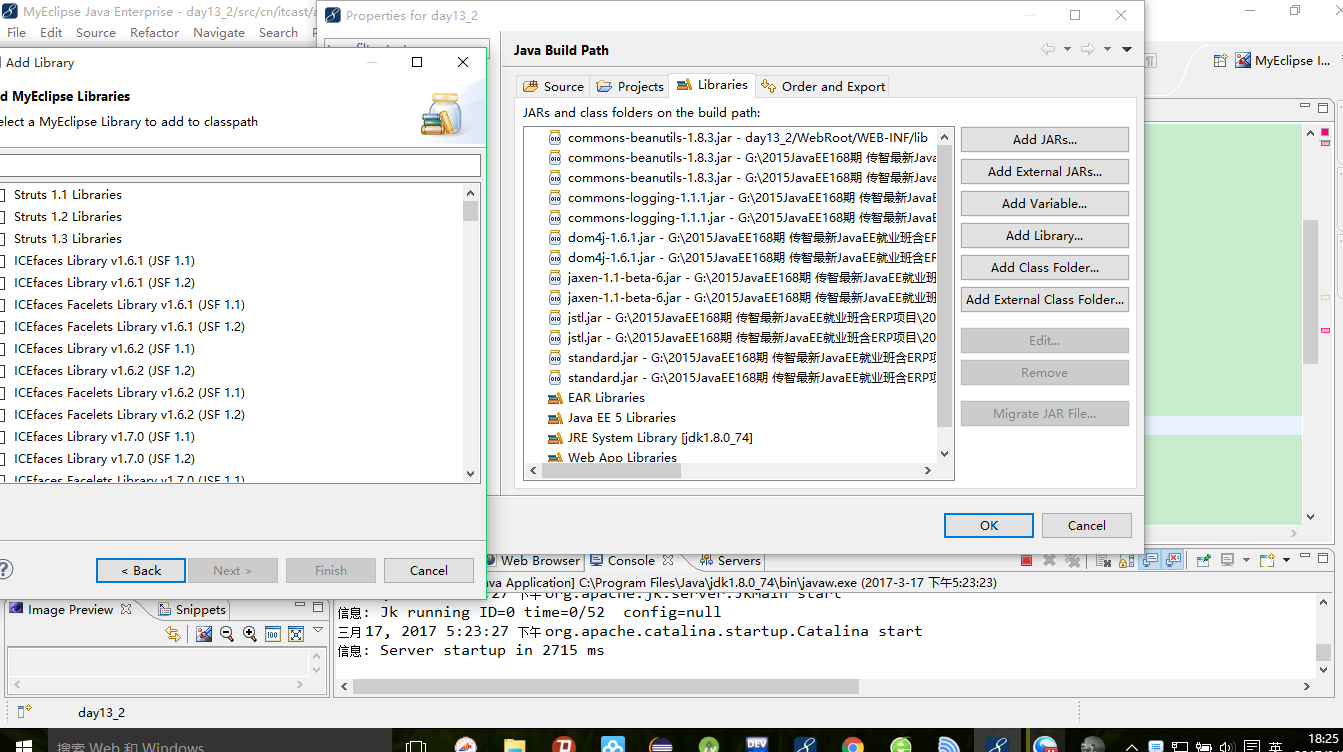Click the console horizontal scrollbar
Screen dimensions: 1343x752
click(605, 687)
